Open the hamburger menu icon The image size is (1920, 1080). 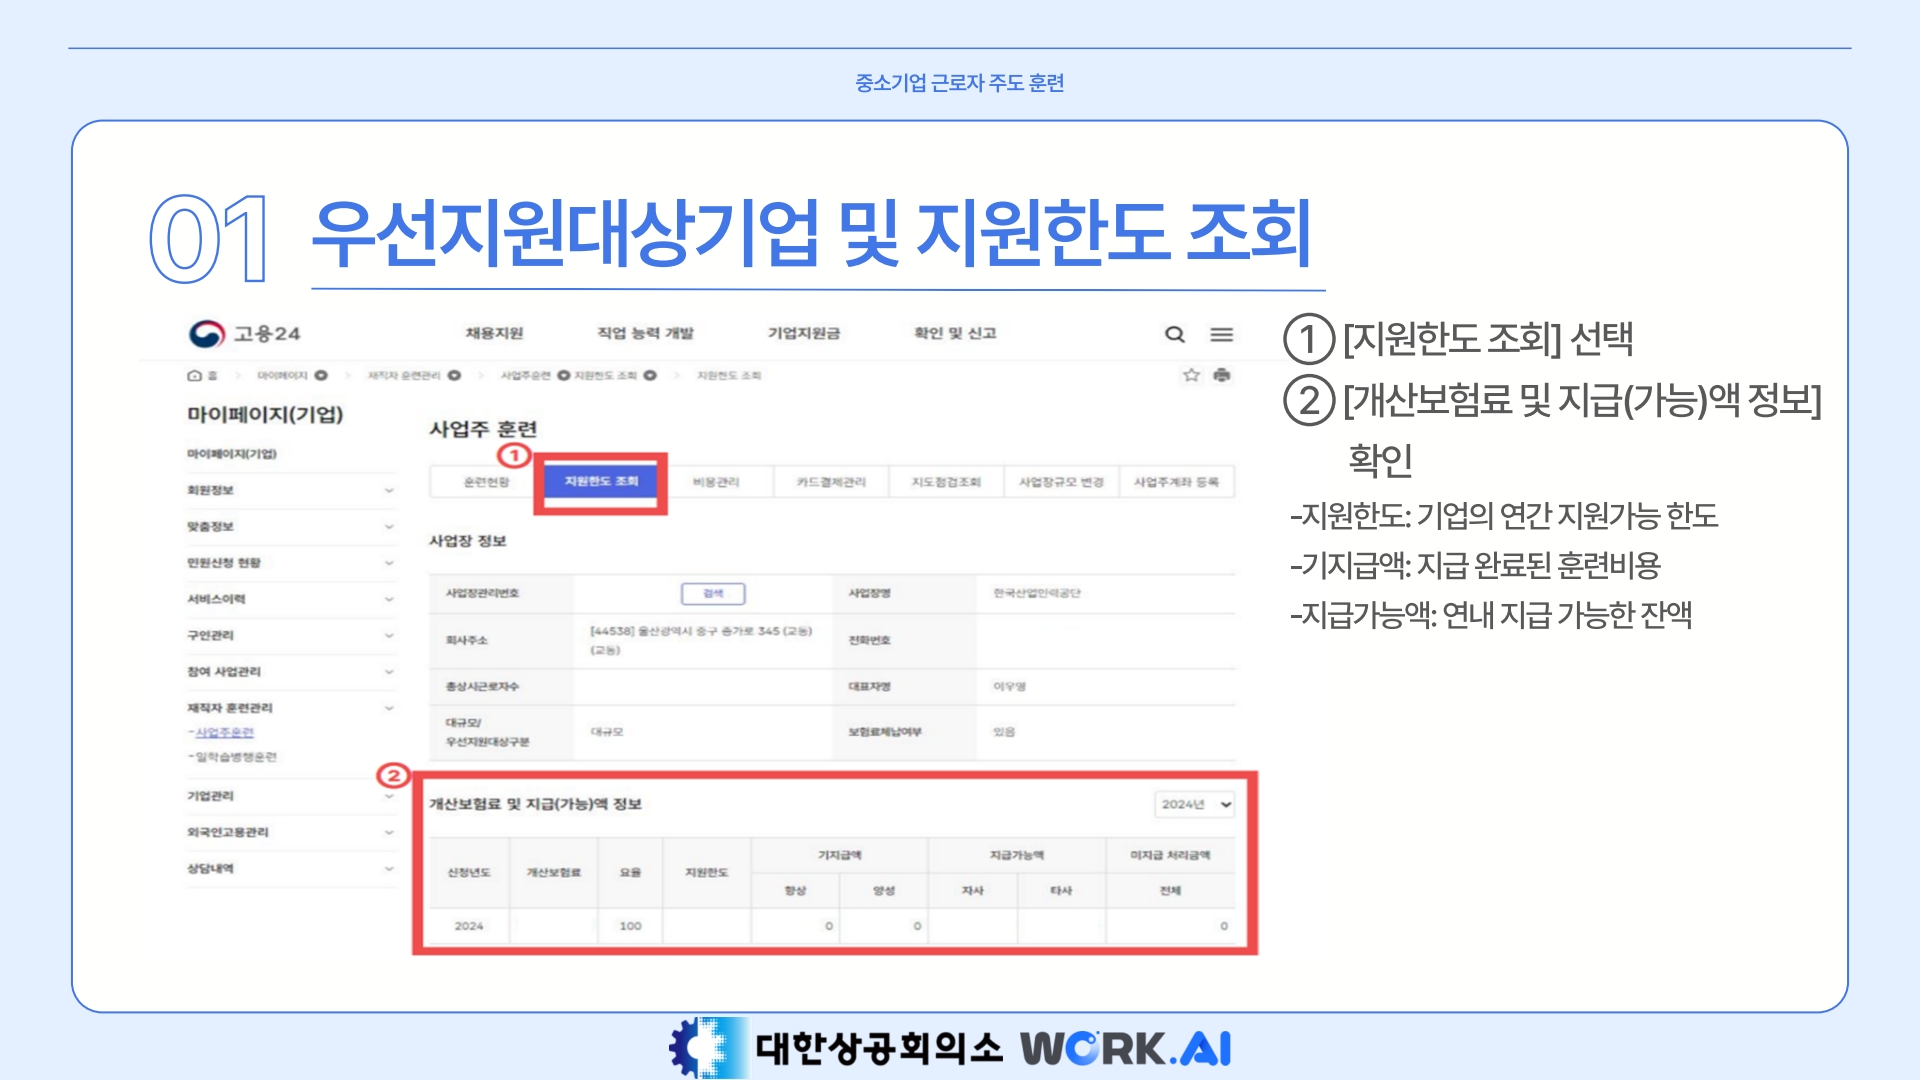tap(1221, 334)
